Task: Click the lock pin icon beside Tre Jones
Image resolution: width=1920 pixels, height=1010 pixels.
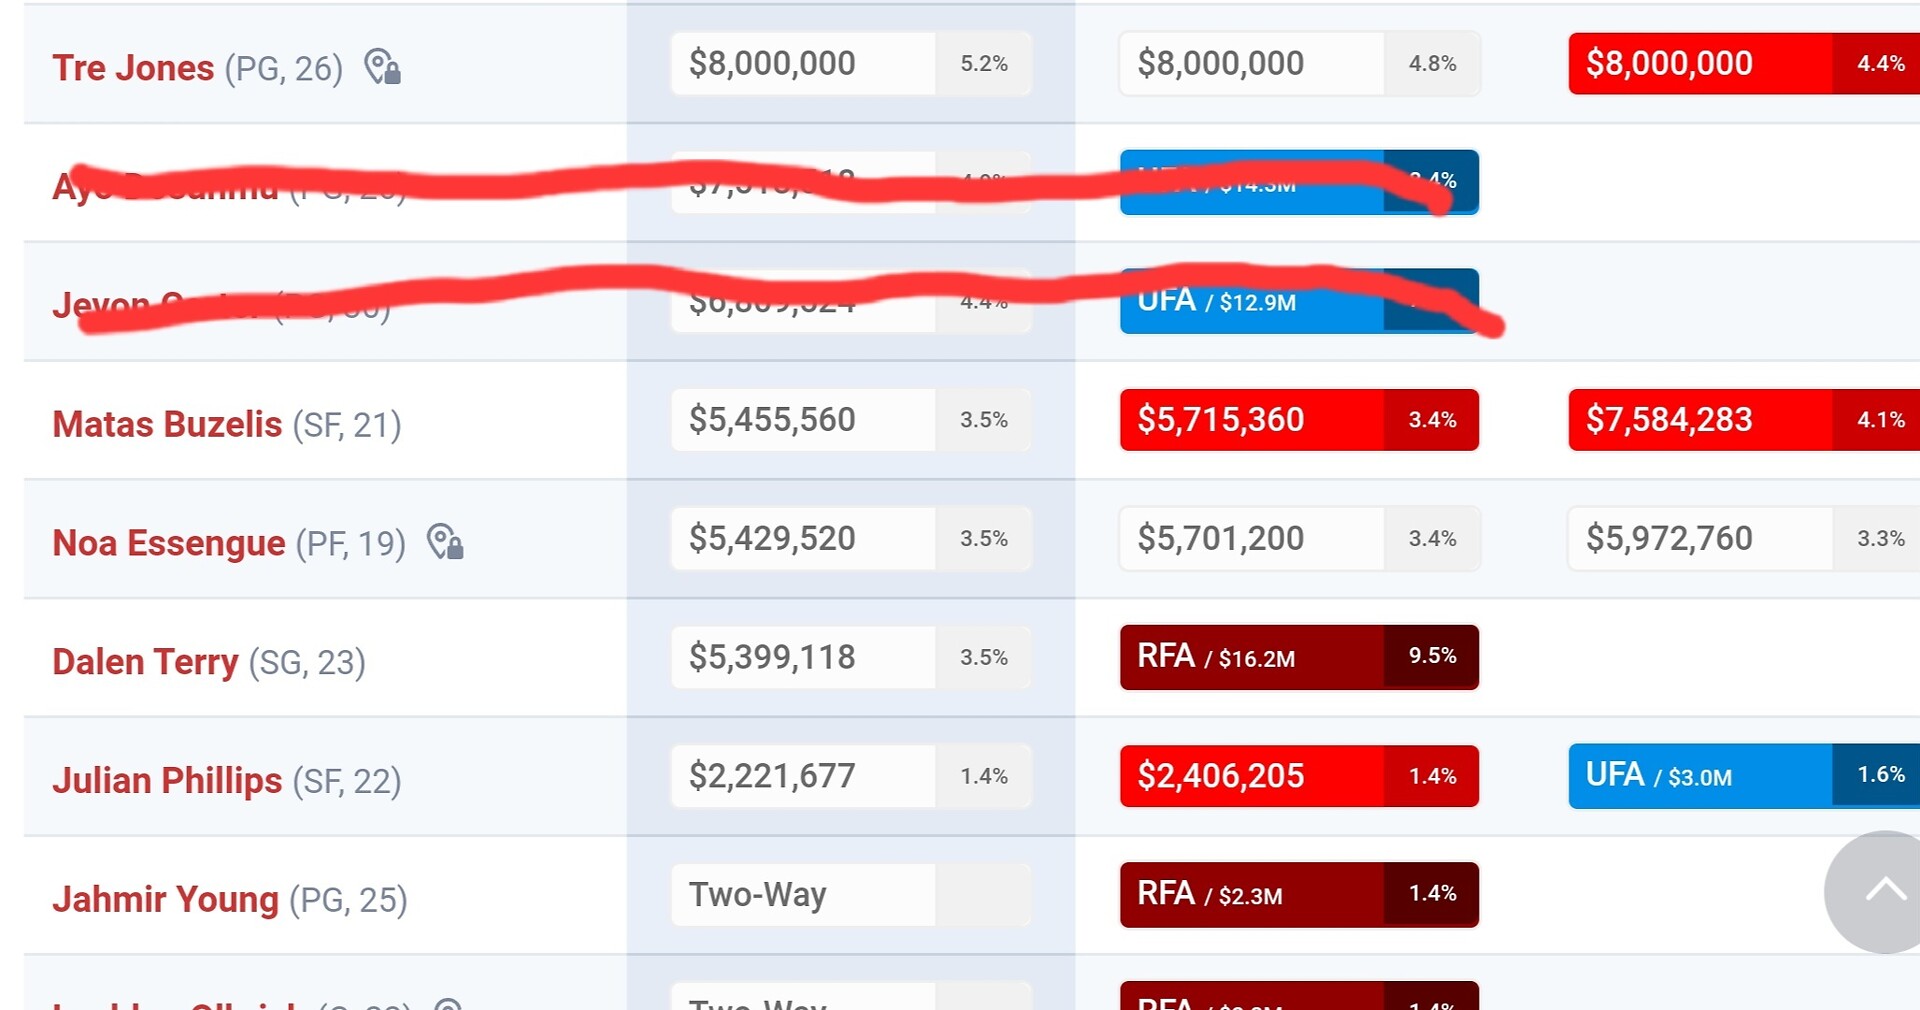Action: [x=382, y=67]
